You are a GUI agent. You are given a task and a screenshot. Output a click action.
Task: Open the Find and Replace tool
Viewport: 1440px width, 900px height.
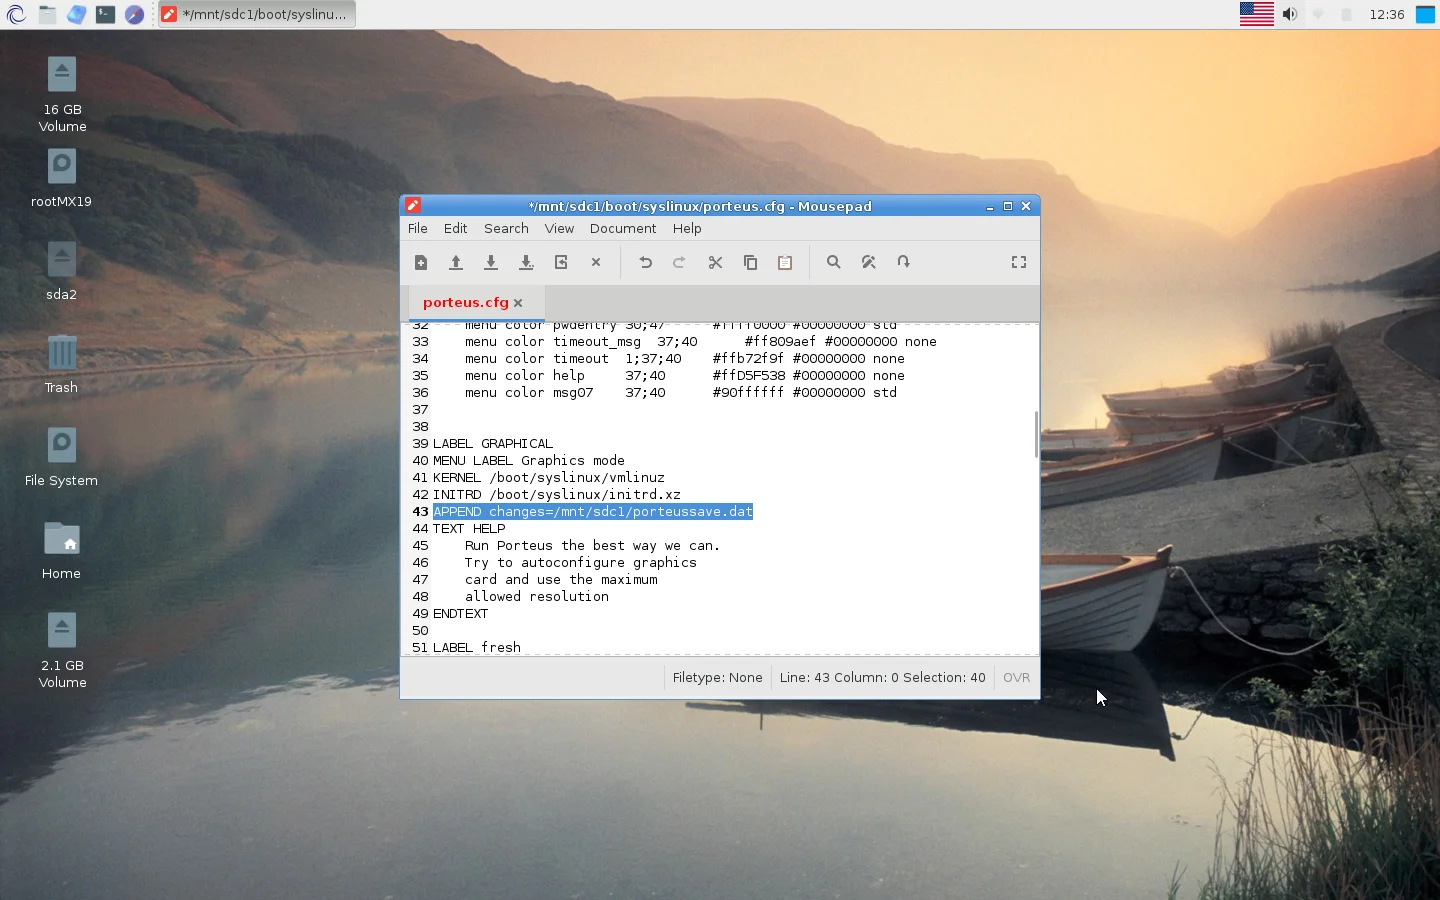point(868,262)
